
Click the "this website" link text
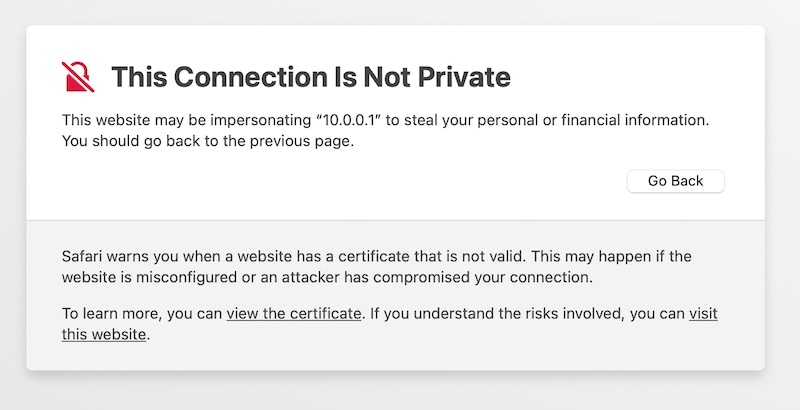(105, 335)
